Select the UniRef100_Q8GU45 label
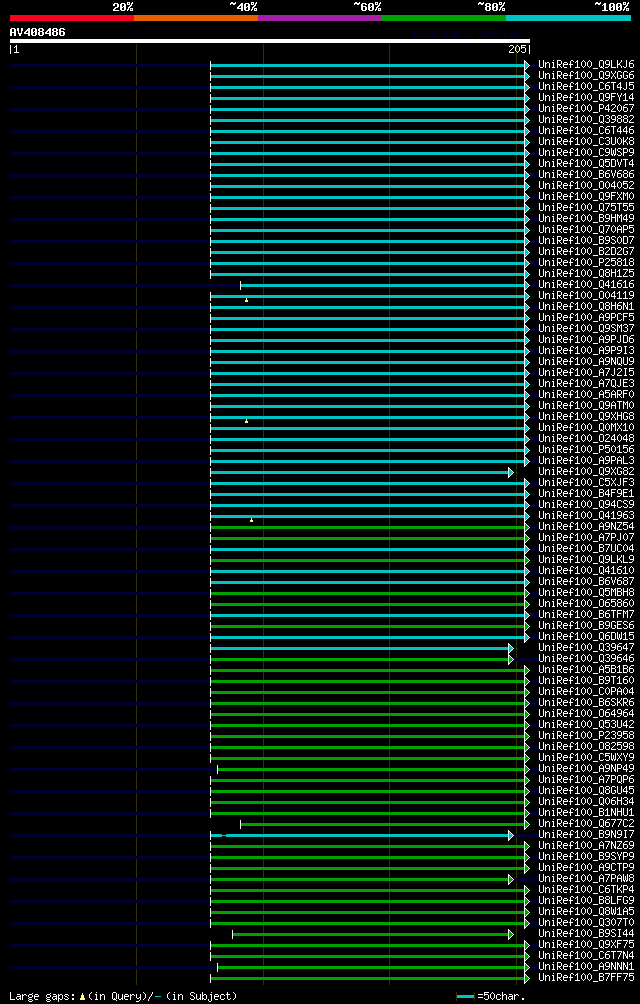640x1004 pixels. [x=586, y=790]
